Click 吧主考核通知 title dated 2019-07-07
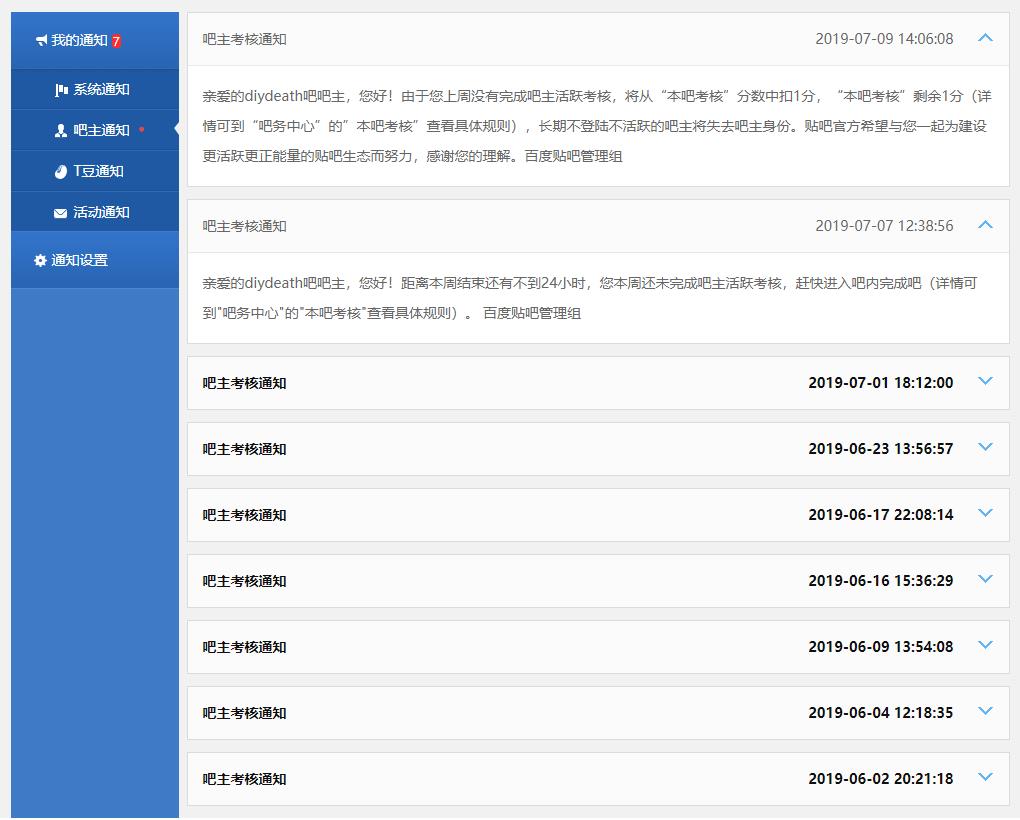This screenshot has width=1020, height=820. (x=245, y=226)
